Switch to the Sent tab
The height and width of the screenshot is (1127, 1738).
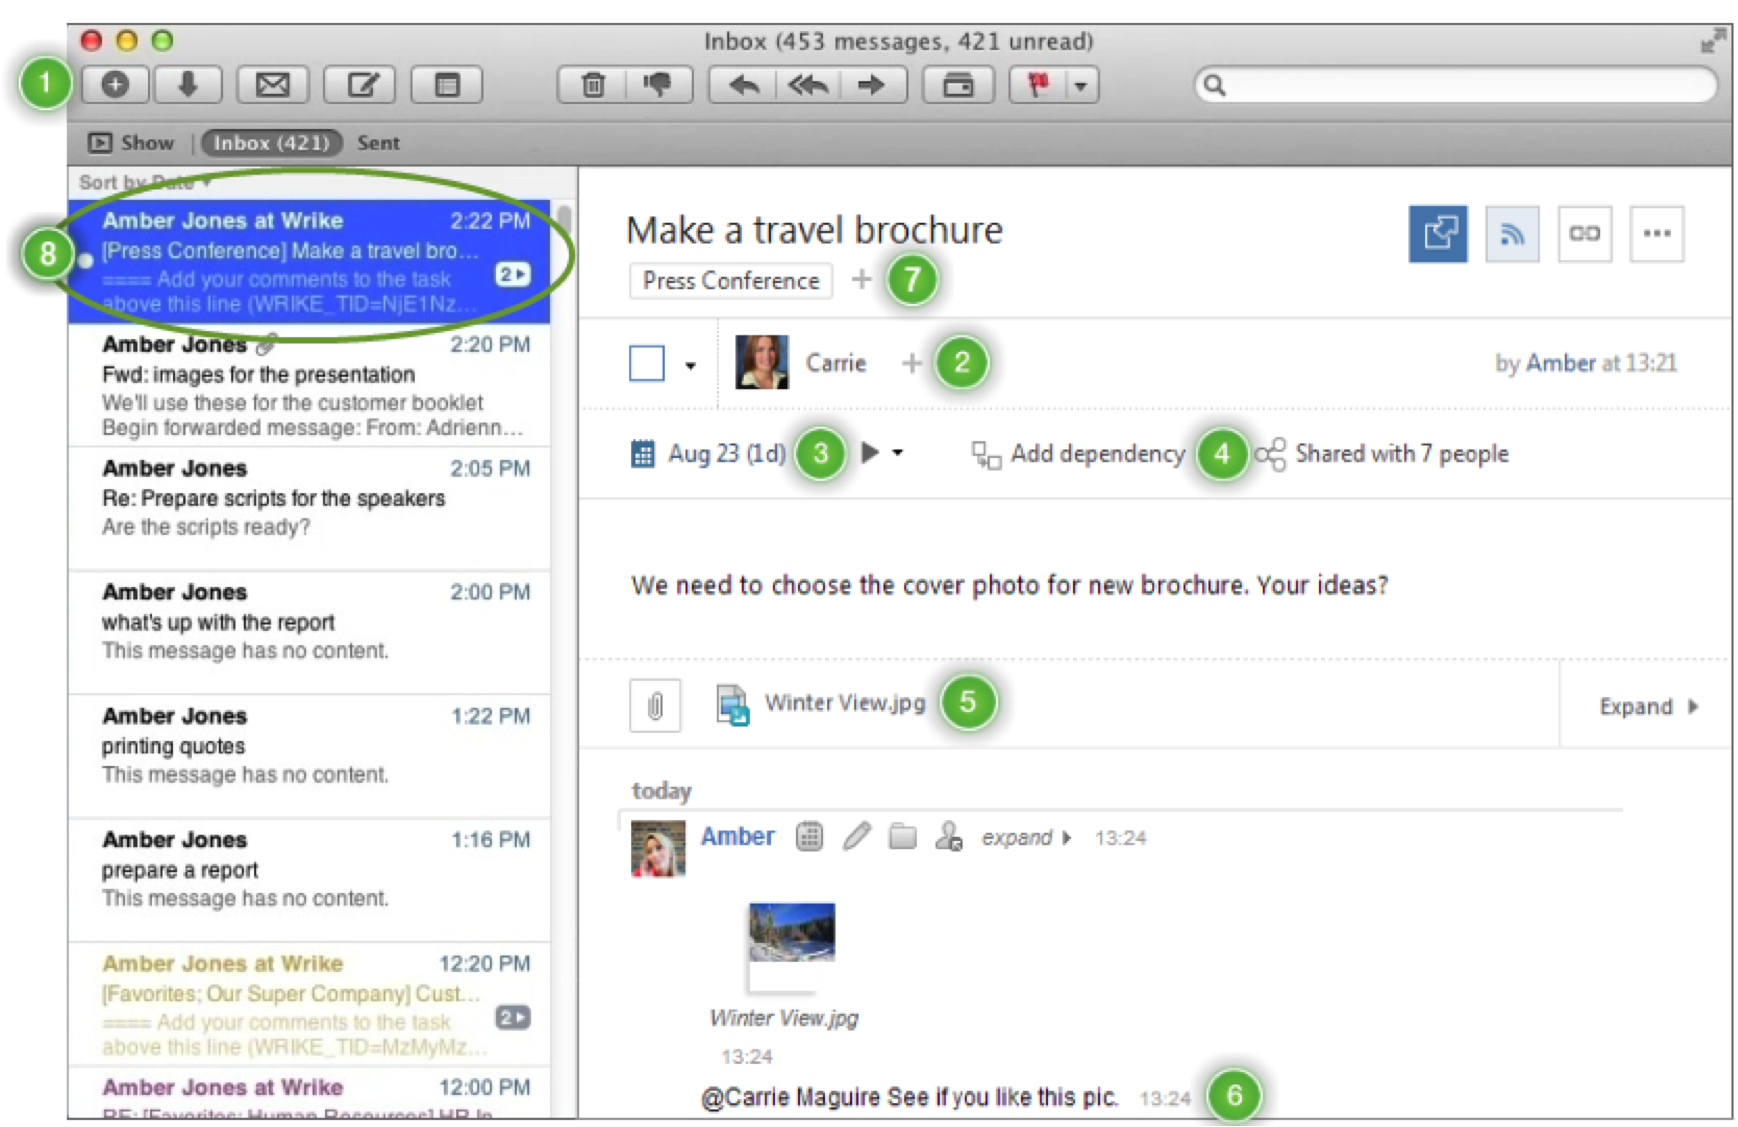(x=378, y=142)
